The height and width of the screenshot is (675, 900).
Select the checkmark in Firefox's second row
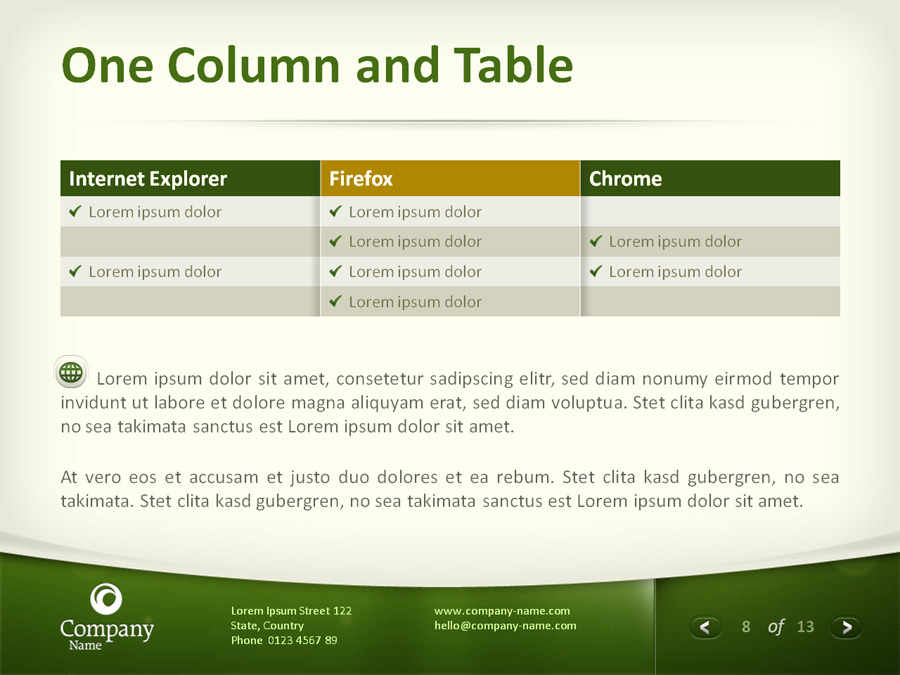336,241
